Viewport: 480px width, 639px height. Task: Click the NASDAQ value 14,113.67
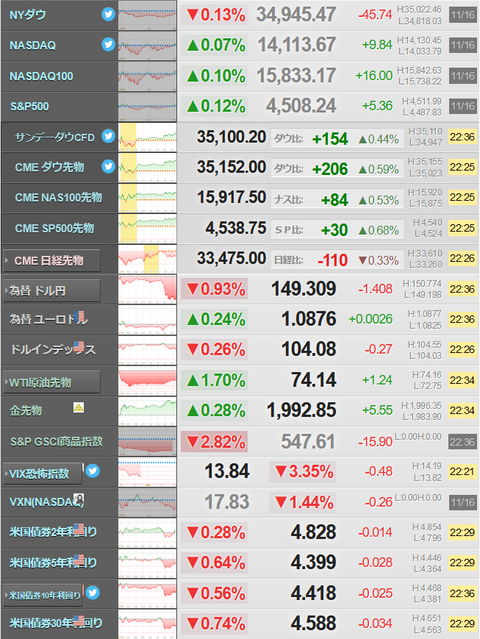(x=297, y=45)
